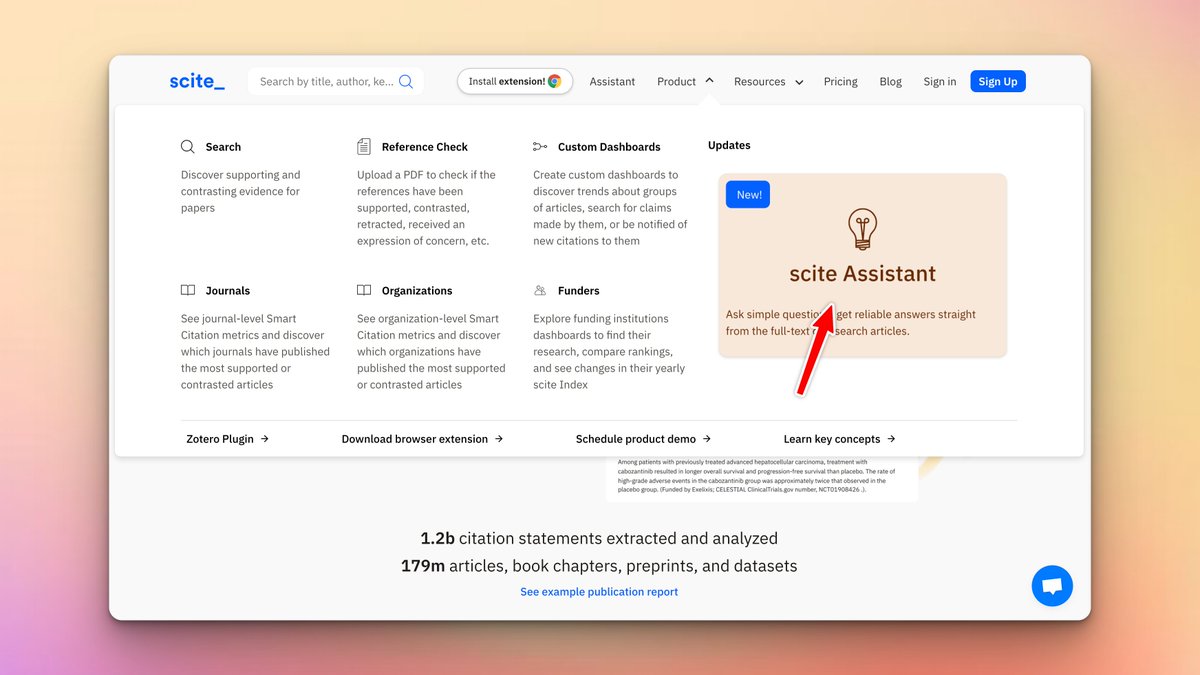Open the Resources menu label

[759, 82]
